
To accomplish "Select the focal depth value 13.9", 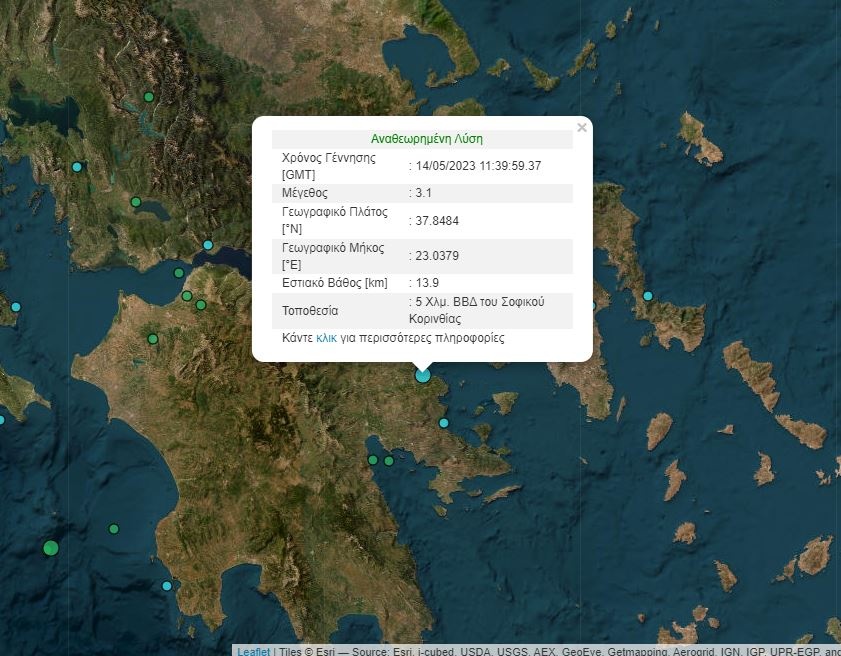I will [427, 283].
